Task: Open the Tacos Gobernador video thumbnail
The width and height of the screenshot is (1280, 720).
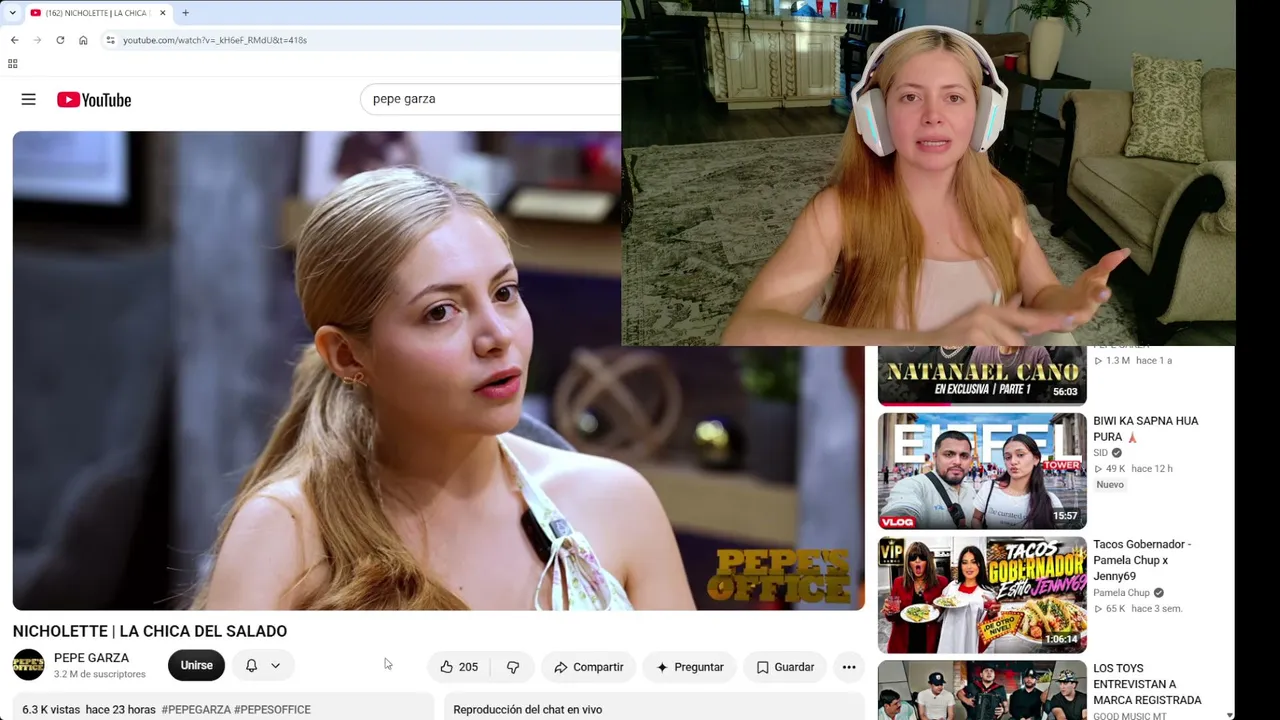Action: (x=982, y=595)
